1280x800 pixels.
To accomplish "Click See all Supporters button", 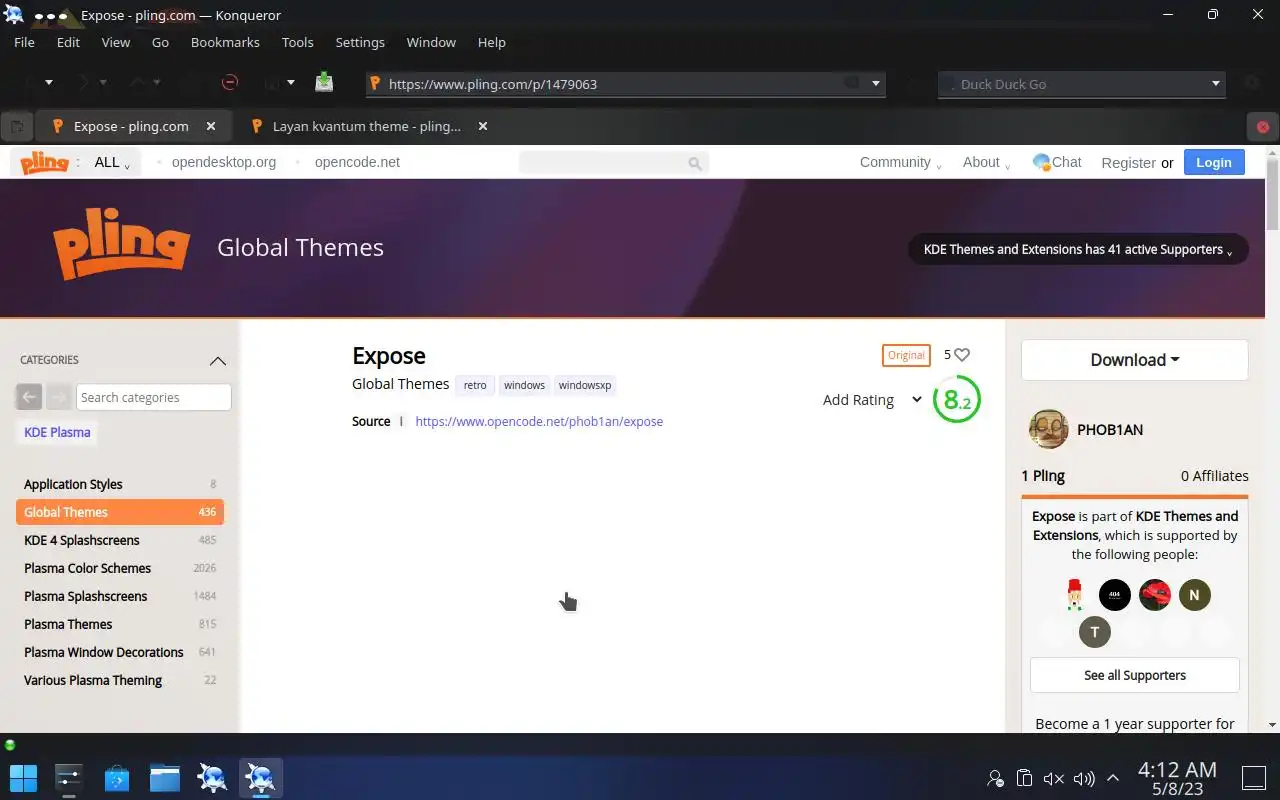I will pos(1134,675).
